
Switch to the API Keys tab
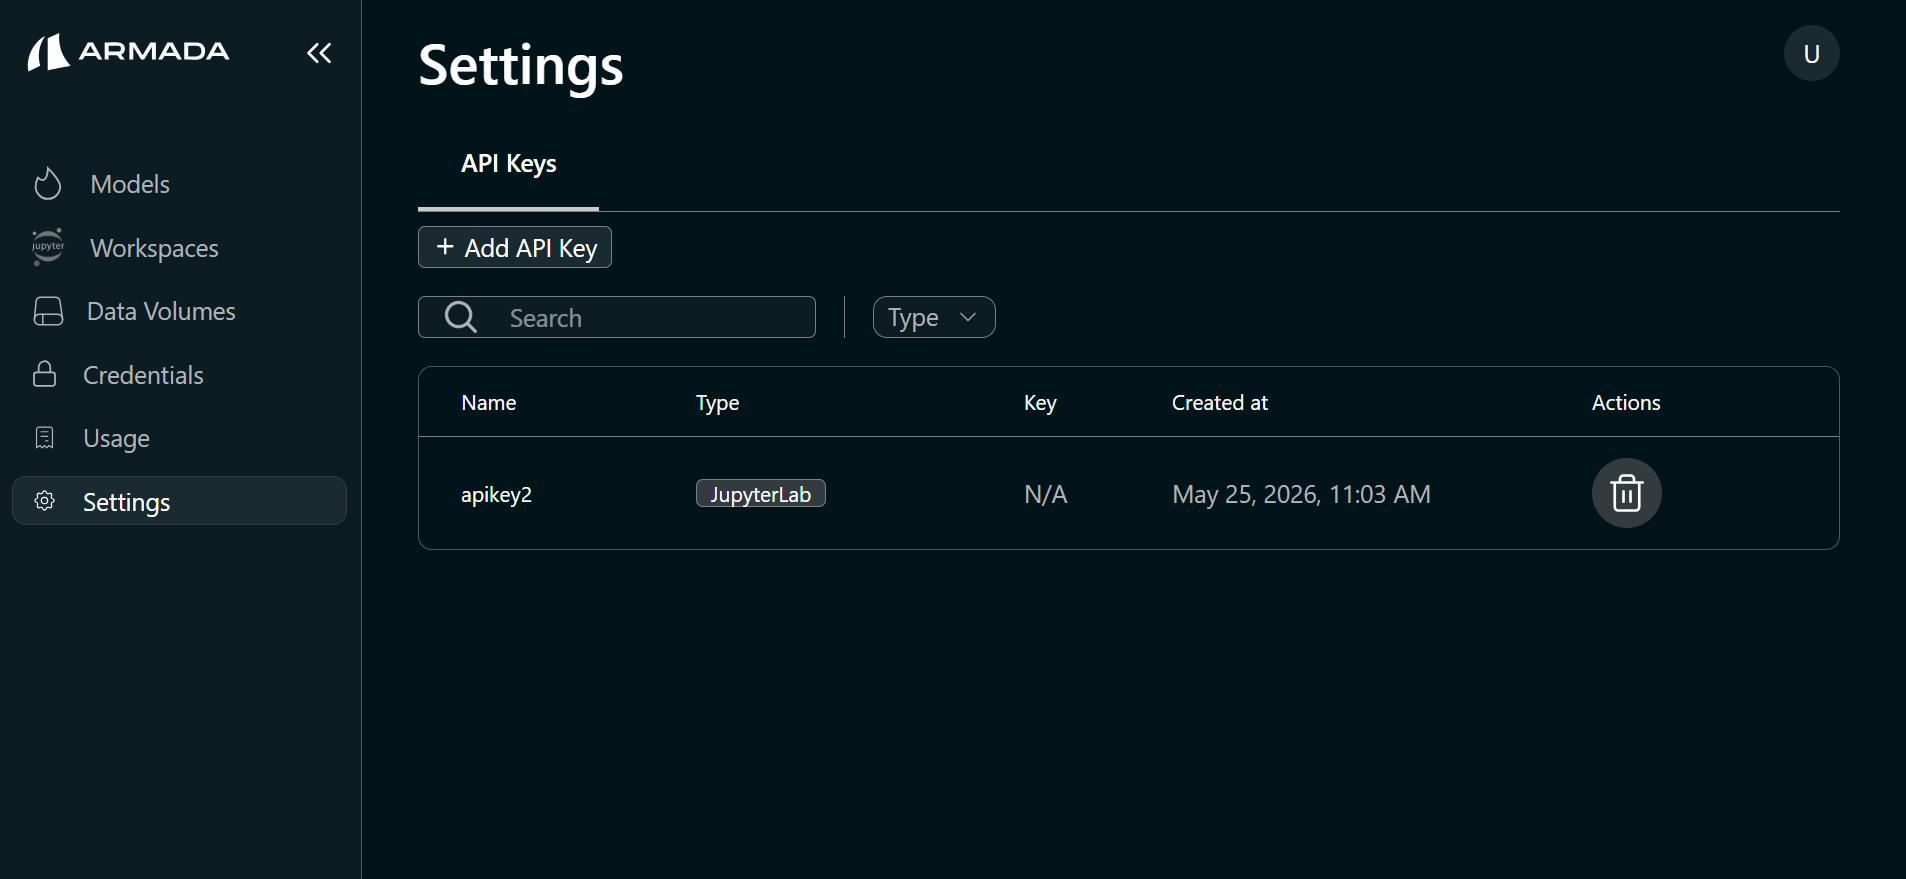[x=508, y=164]
